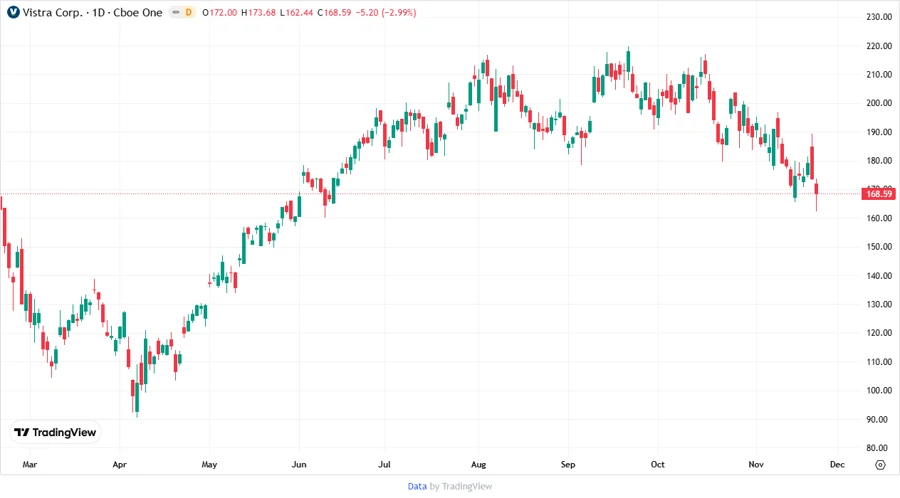Click the 180.00 price axis label
This screenshot has width=900, height=498.
pos(879,161)
